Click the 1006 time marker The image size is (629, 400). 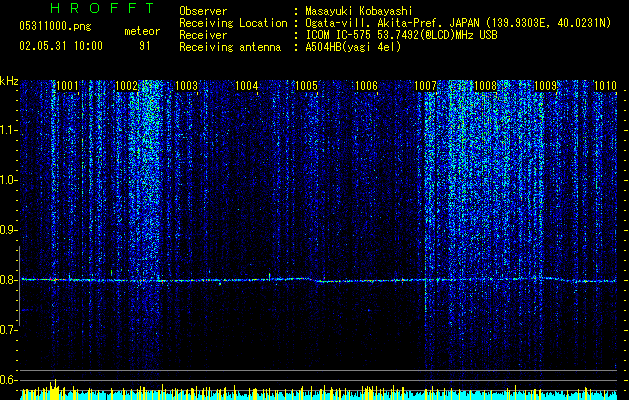point(366,86)
